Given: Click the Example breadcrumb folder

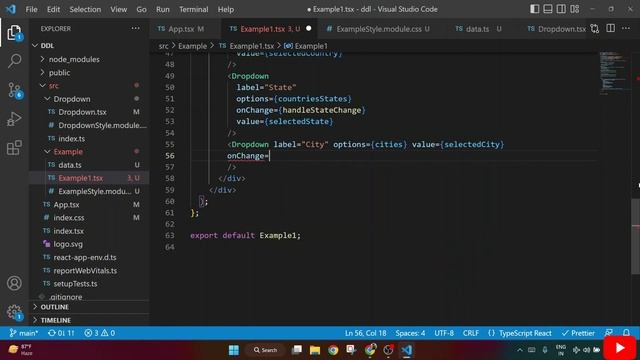Looking at the screenshot, I should pyautogui.click(x=192, y=46).
